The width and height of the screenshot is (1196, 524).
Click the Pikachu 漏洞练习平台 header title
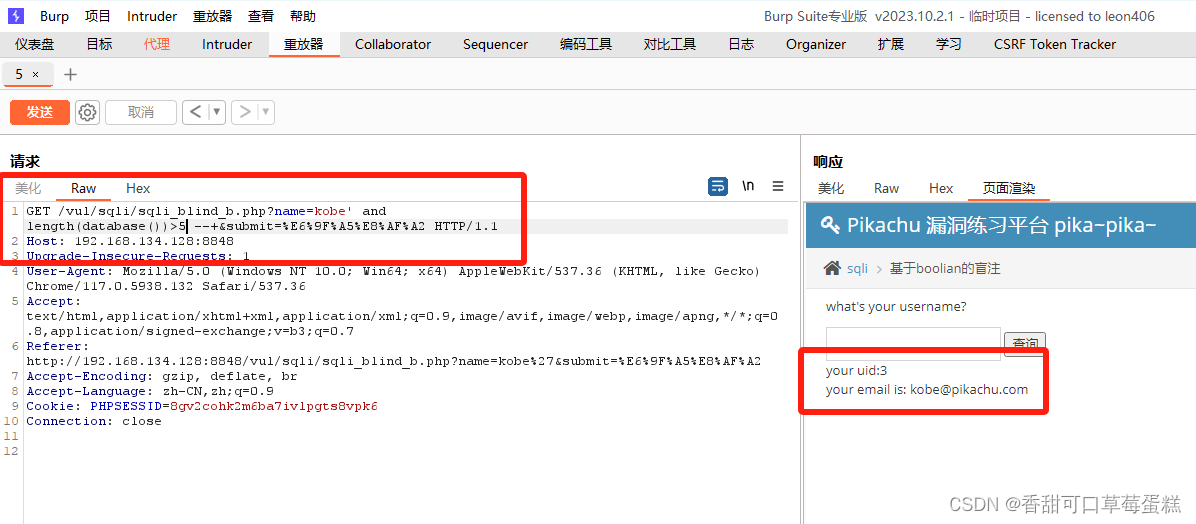click(1001, 225)
